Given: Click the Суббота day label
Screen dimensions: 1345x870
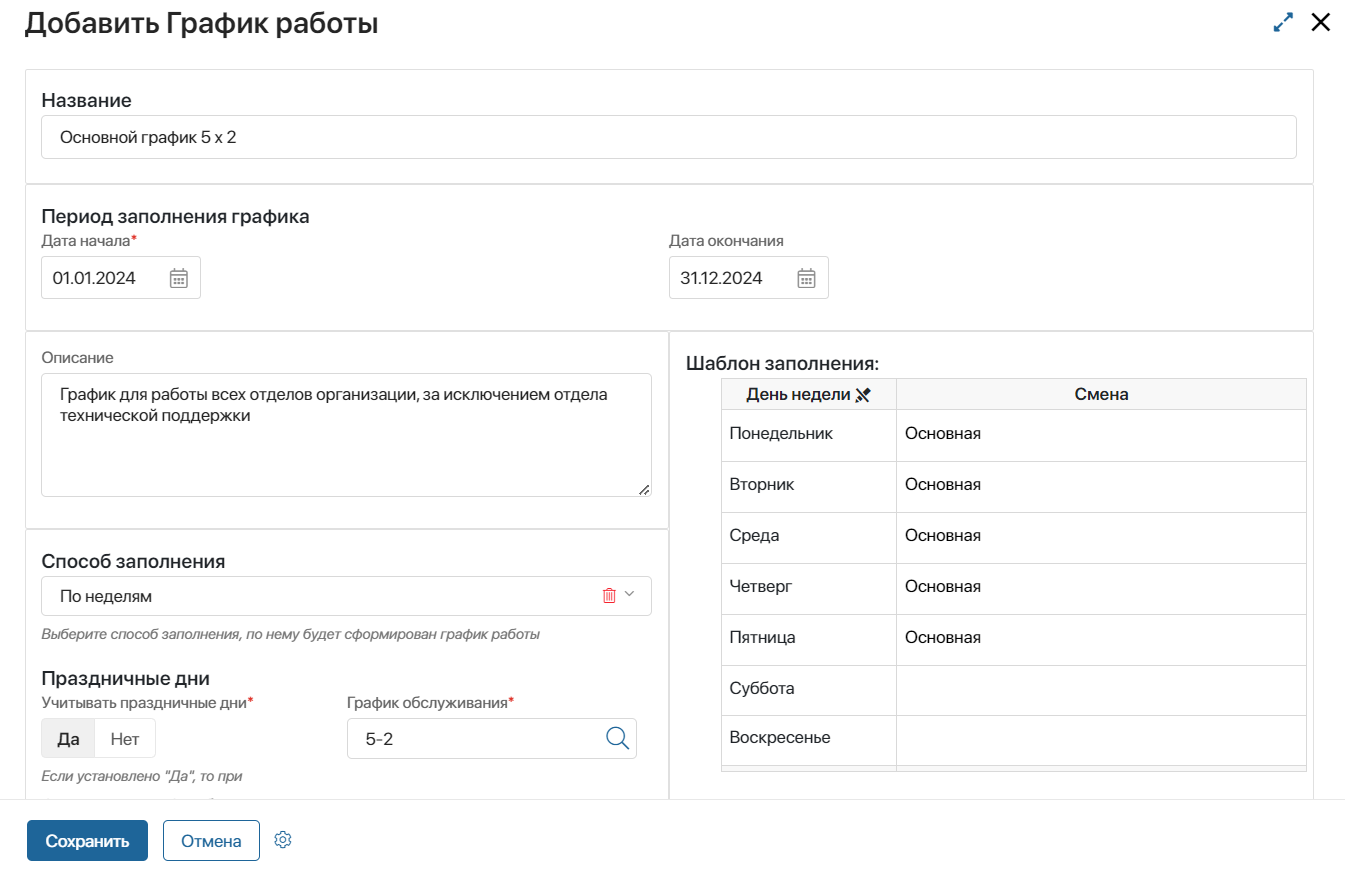Looking at the screenshot, I should (762, 689).
